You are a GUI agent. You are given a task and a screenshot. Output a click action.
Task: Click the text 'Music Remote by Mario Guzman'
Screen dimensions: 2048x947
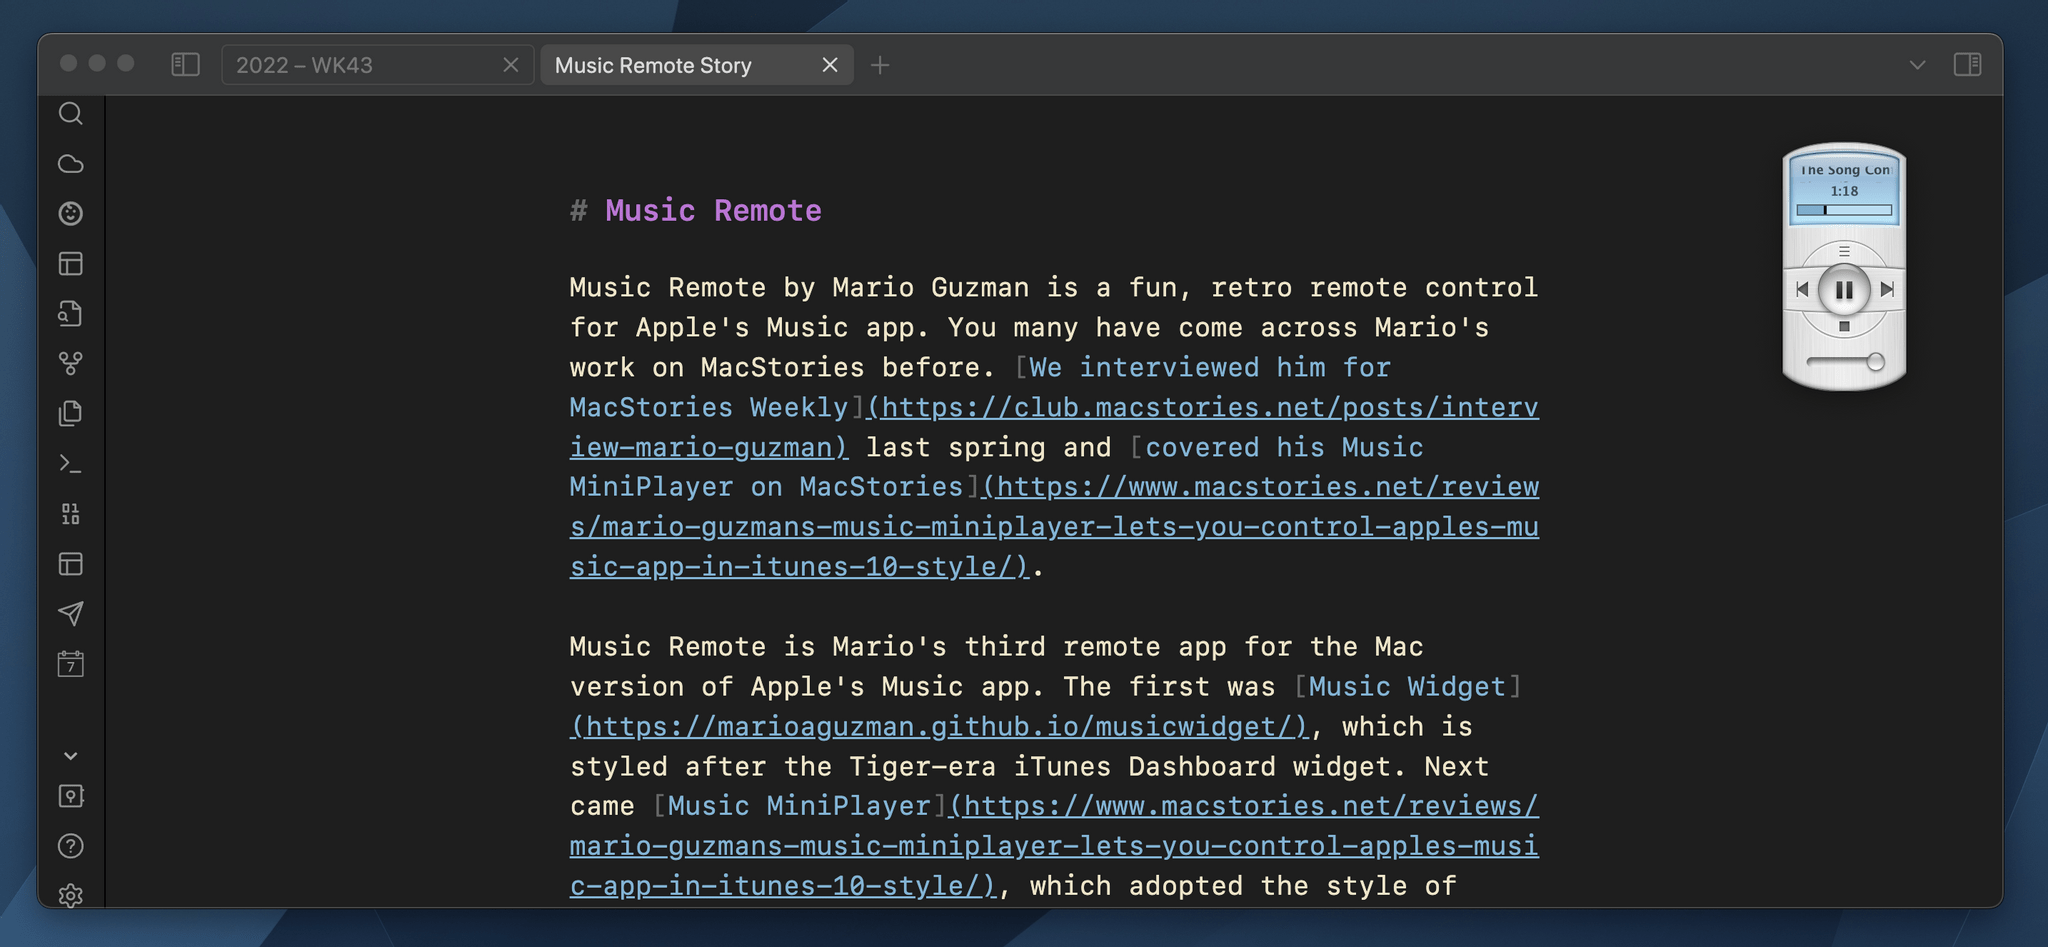click(x=799, y=288)
